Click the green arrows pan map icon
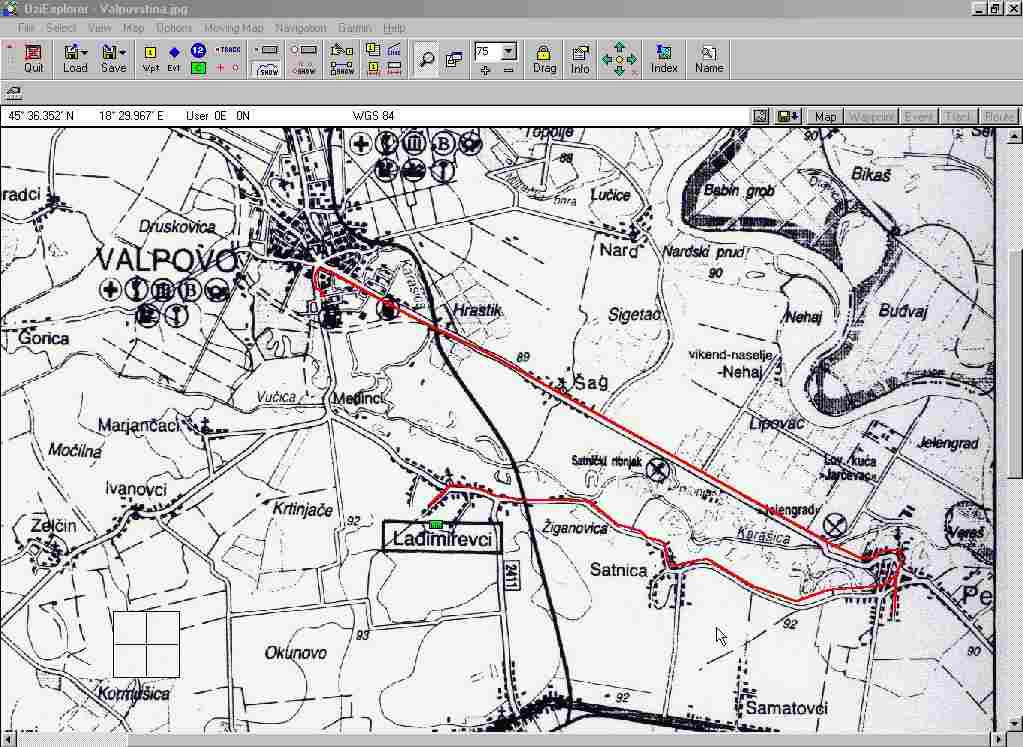Screen dimensions: 1023x747 (x=619, y=59)
